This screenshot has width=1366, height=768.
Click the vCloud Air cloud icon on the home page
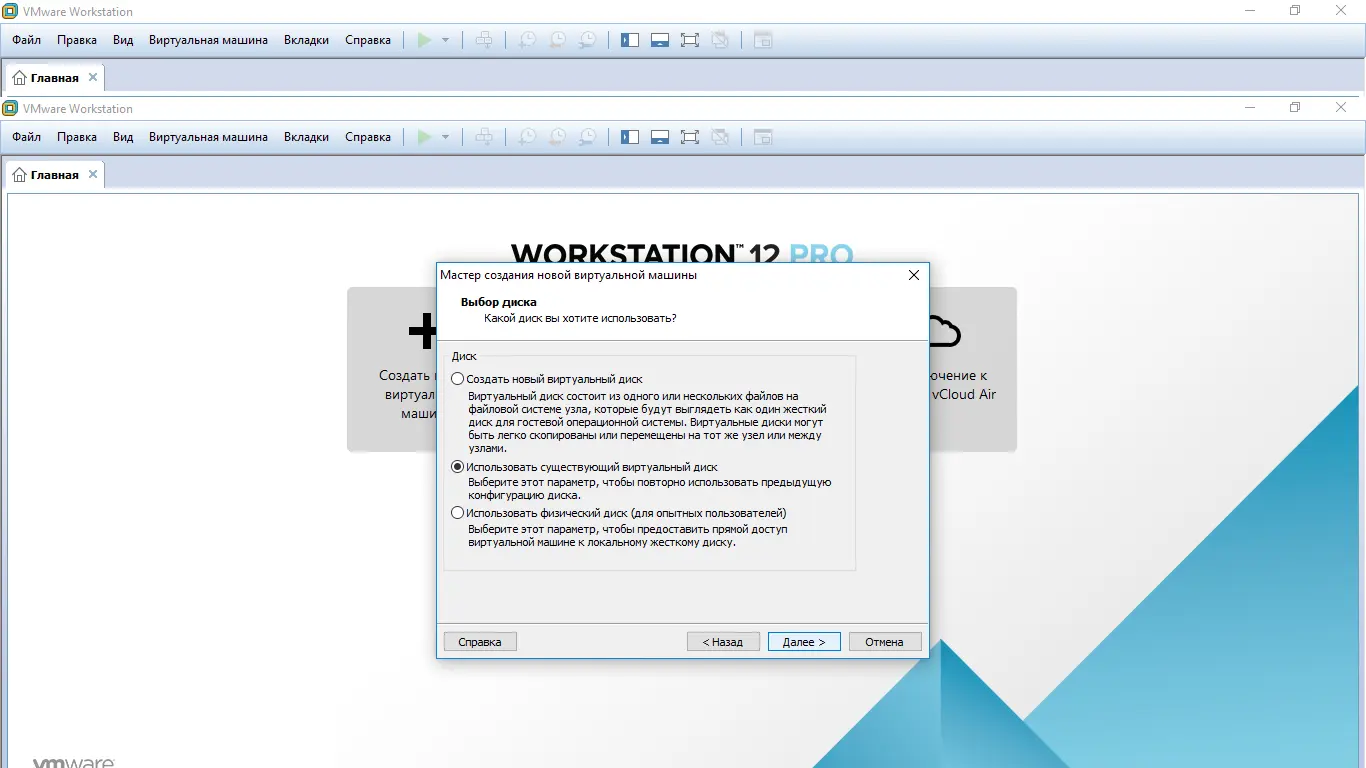(x=943, y=330)
